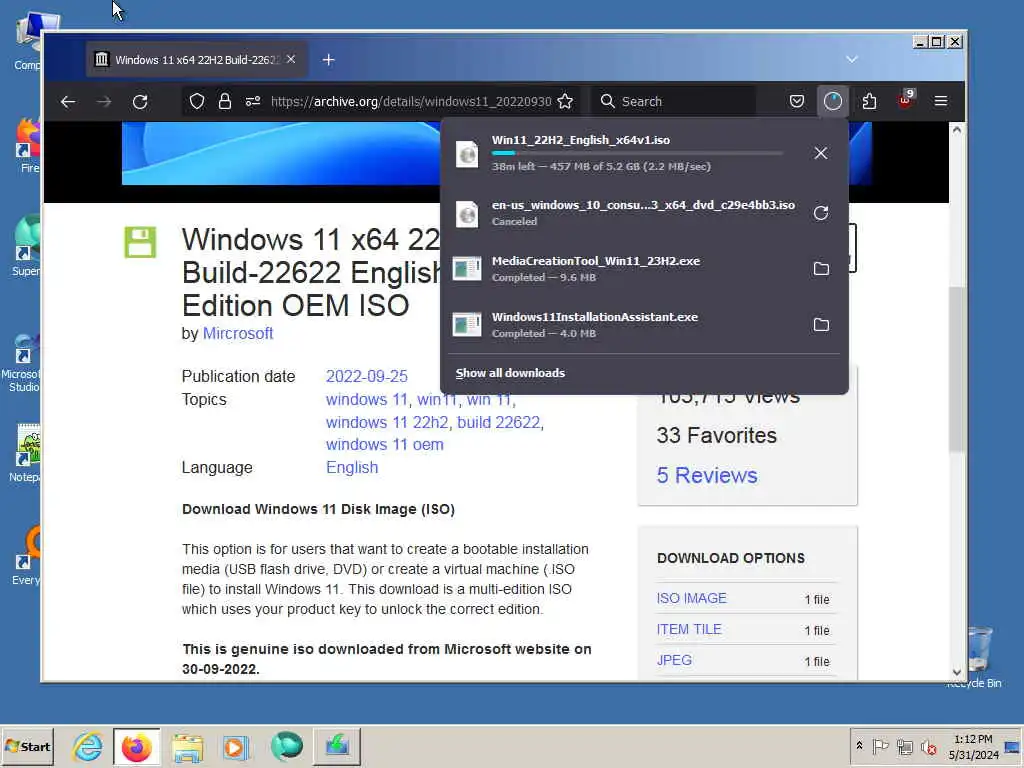Select ITEM TILE download option
Image resolution: width=1024 pixels, height=768 pixels.
pos(689,630)
